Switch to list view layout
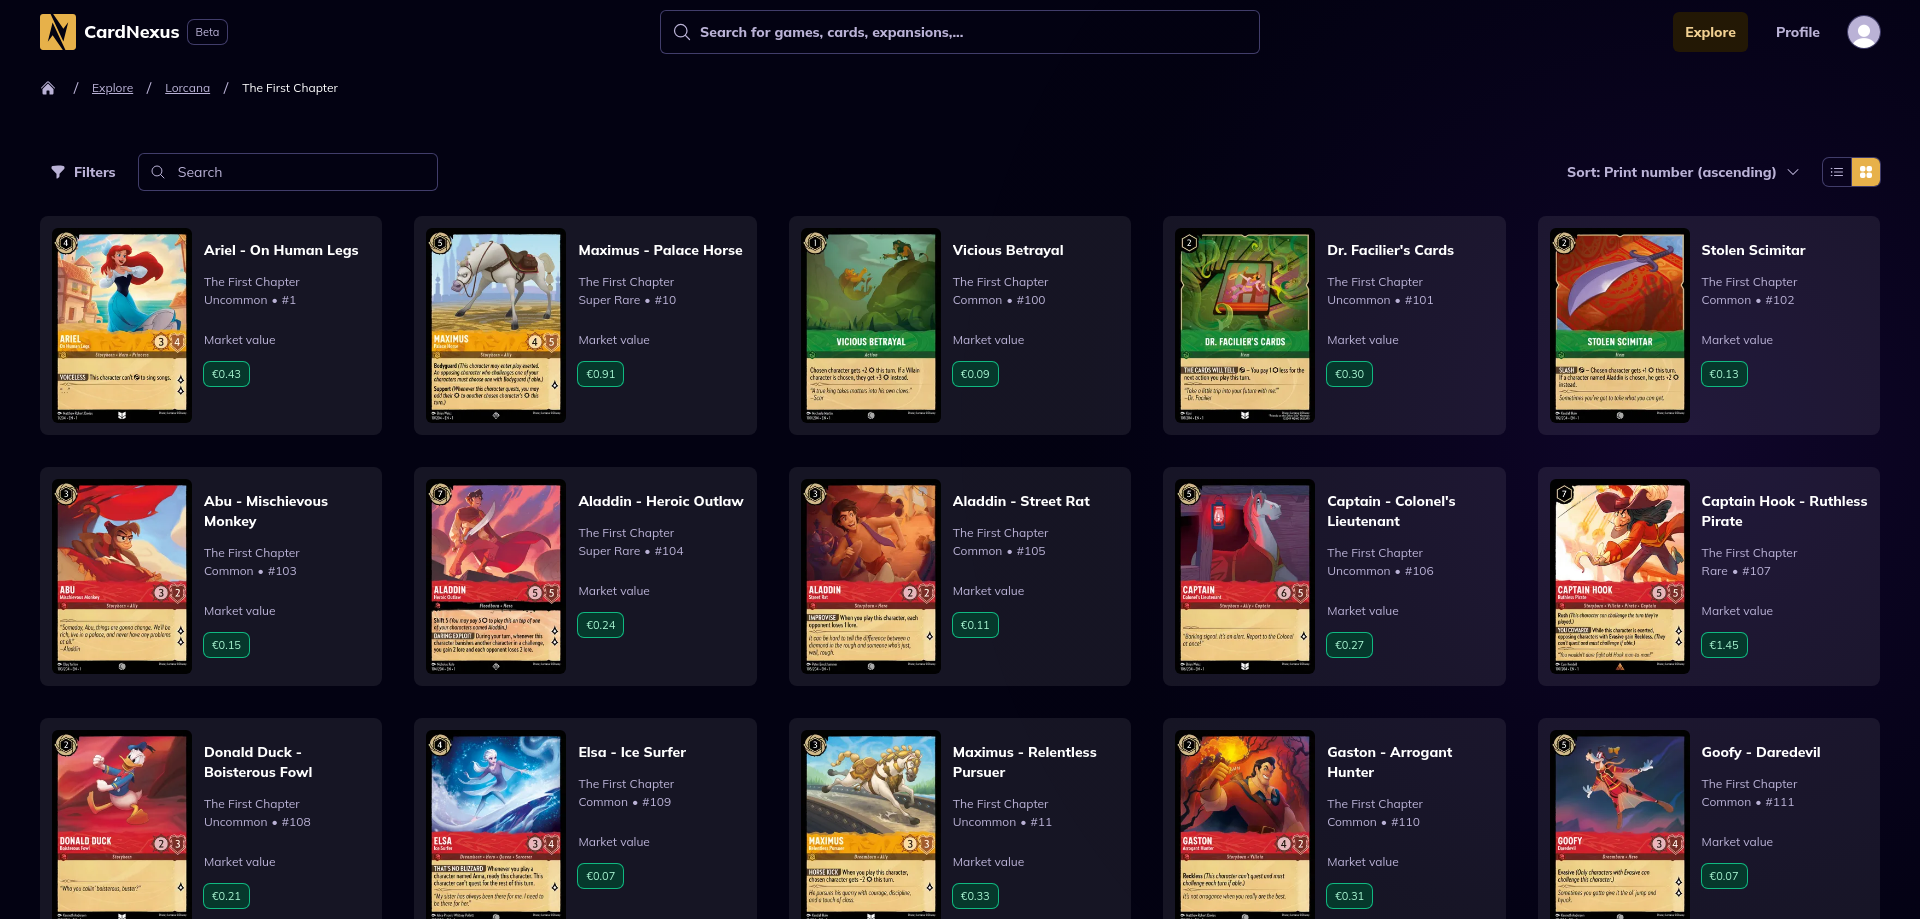Image resolution: width=1920 pixels, height=919 pixels. [1837, 172]
